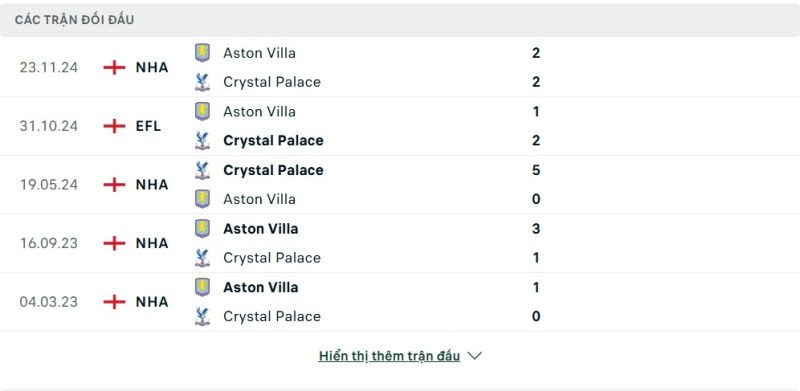Click England flag icon beside EFL
The height and width of the screenshot is (391, 800).
(114, 126)
